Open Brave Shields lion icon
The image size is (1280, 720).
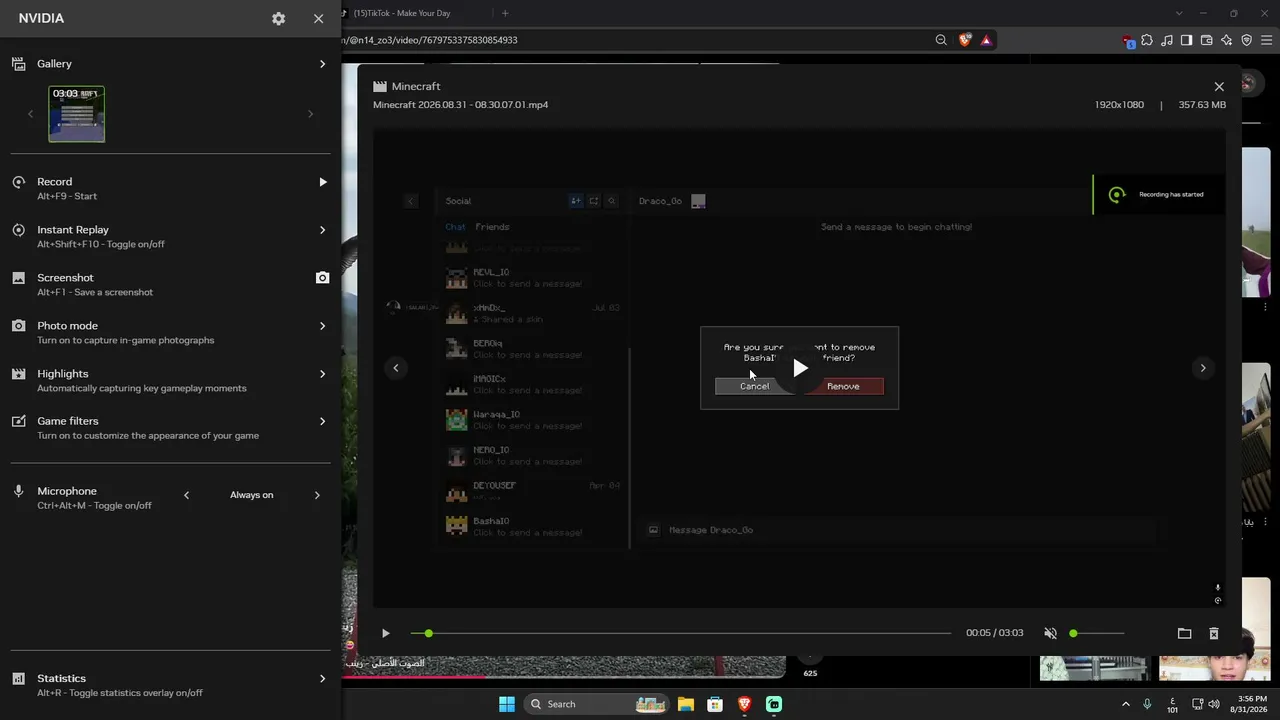[x=964, y=40]
